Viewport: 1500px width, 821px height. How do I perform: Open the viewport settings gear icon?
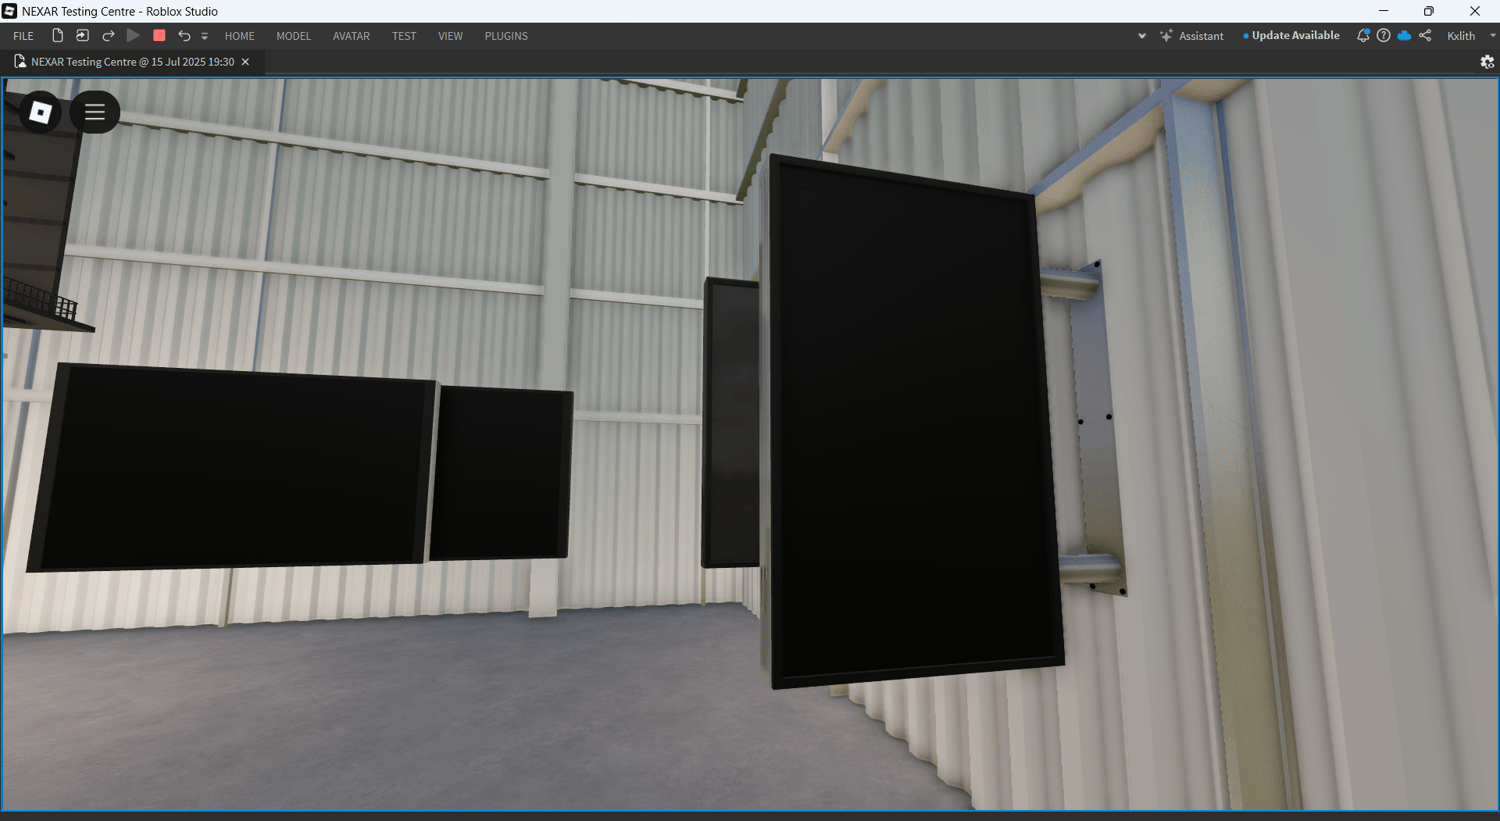1487,62
